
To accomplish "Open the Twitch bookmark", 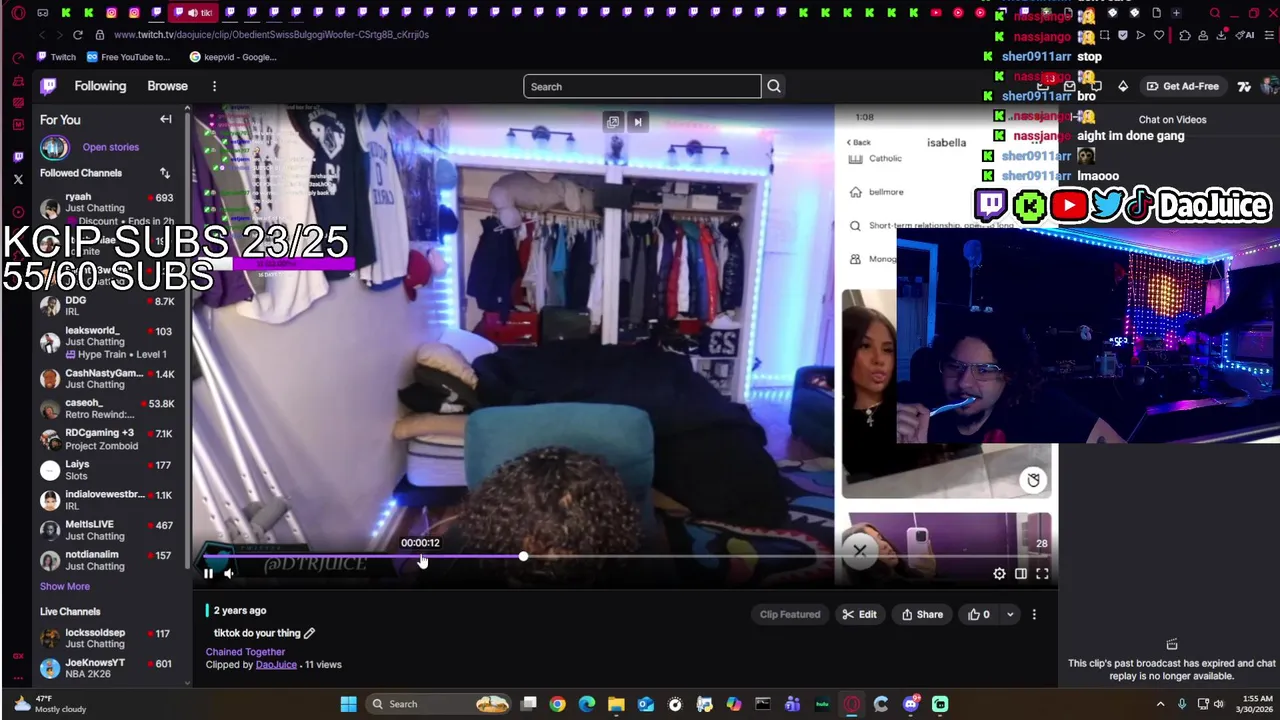I will (56, 57).
